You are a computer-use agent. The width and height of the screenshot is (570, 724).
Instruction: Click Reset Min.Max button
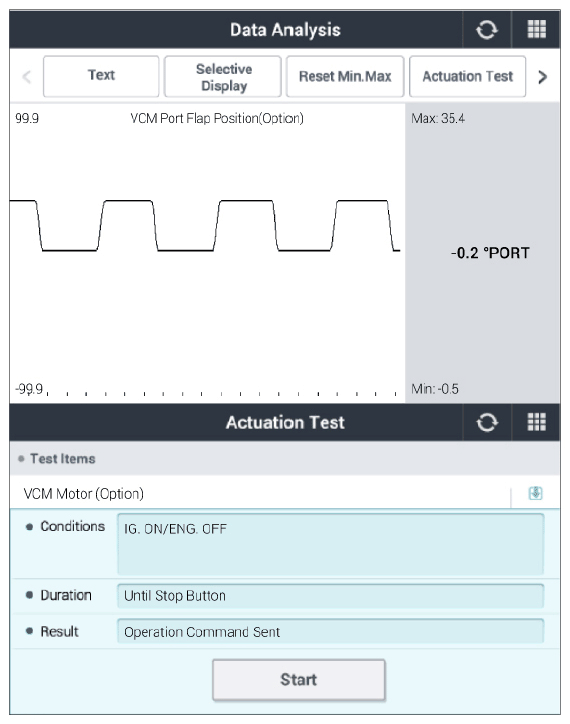click(x=345, y=76)
